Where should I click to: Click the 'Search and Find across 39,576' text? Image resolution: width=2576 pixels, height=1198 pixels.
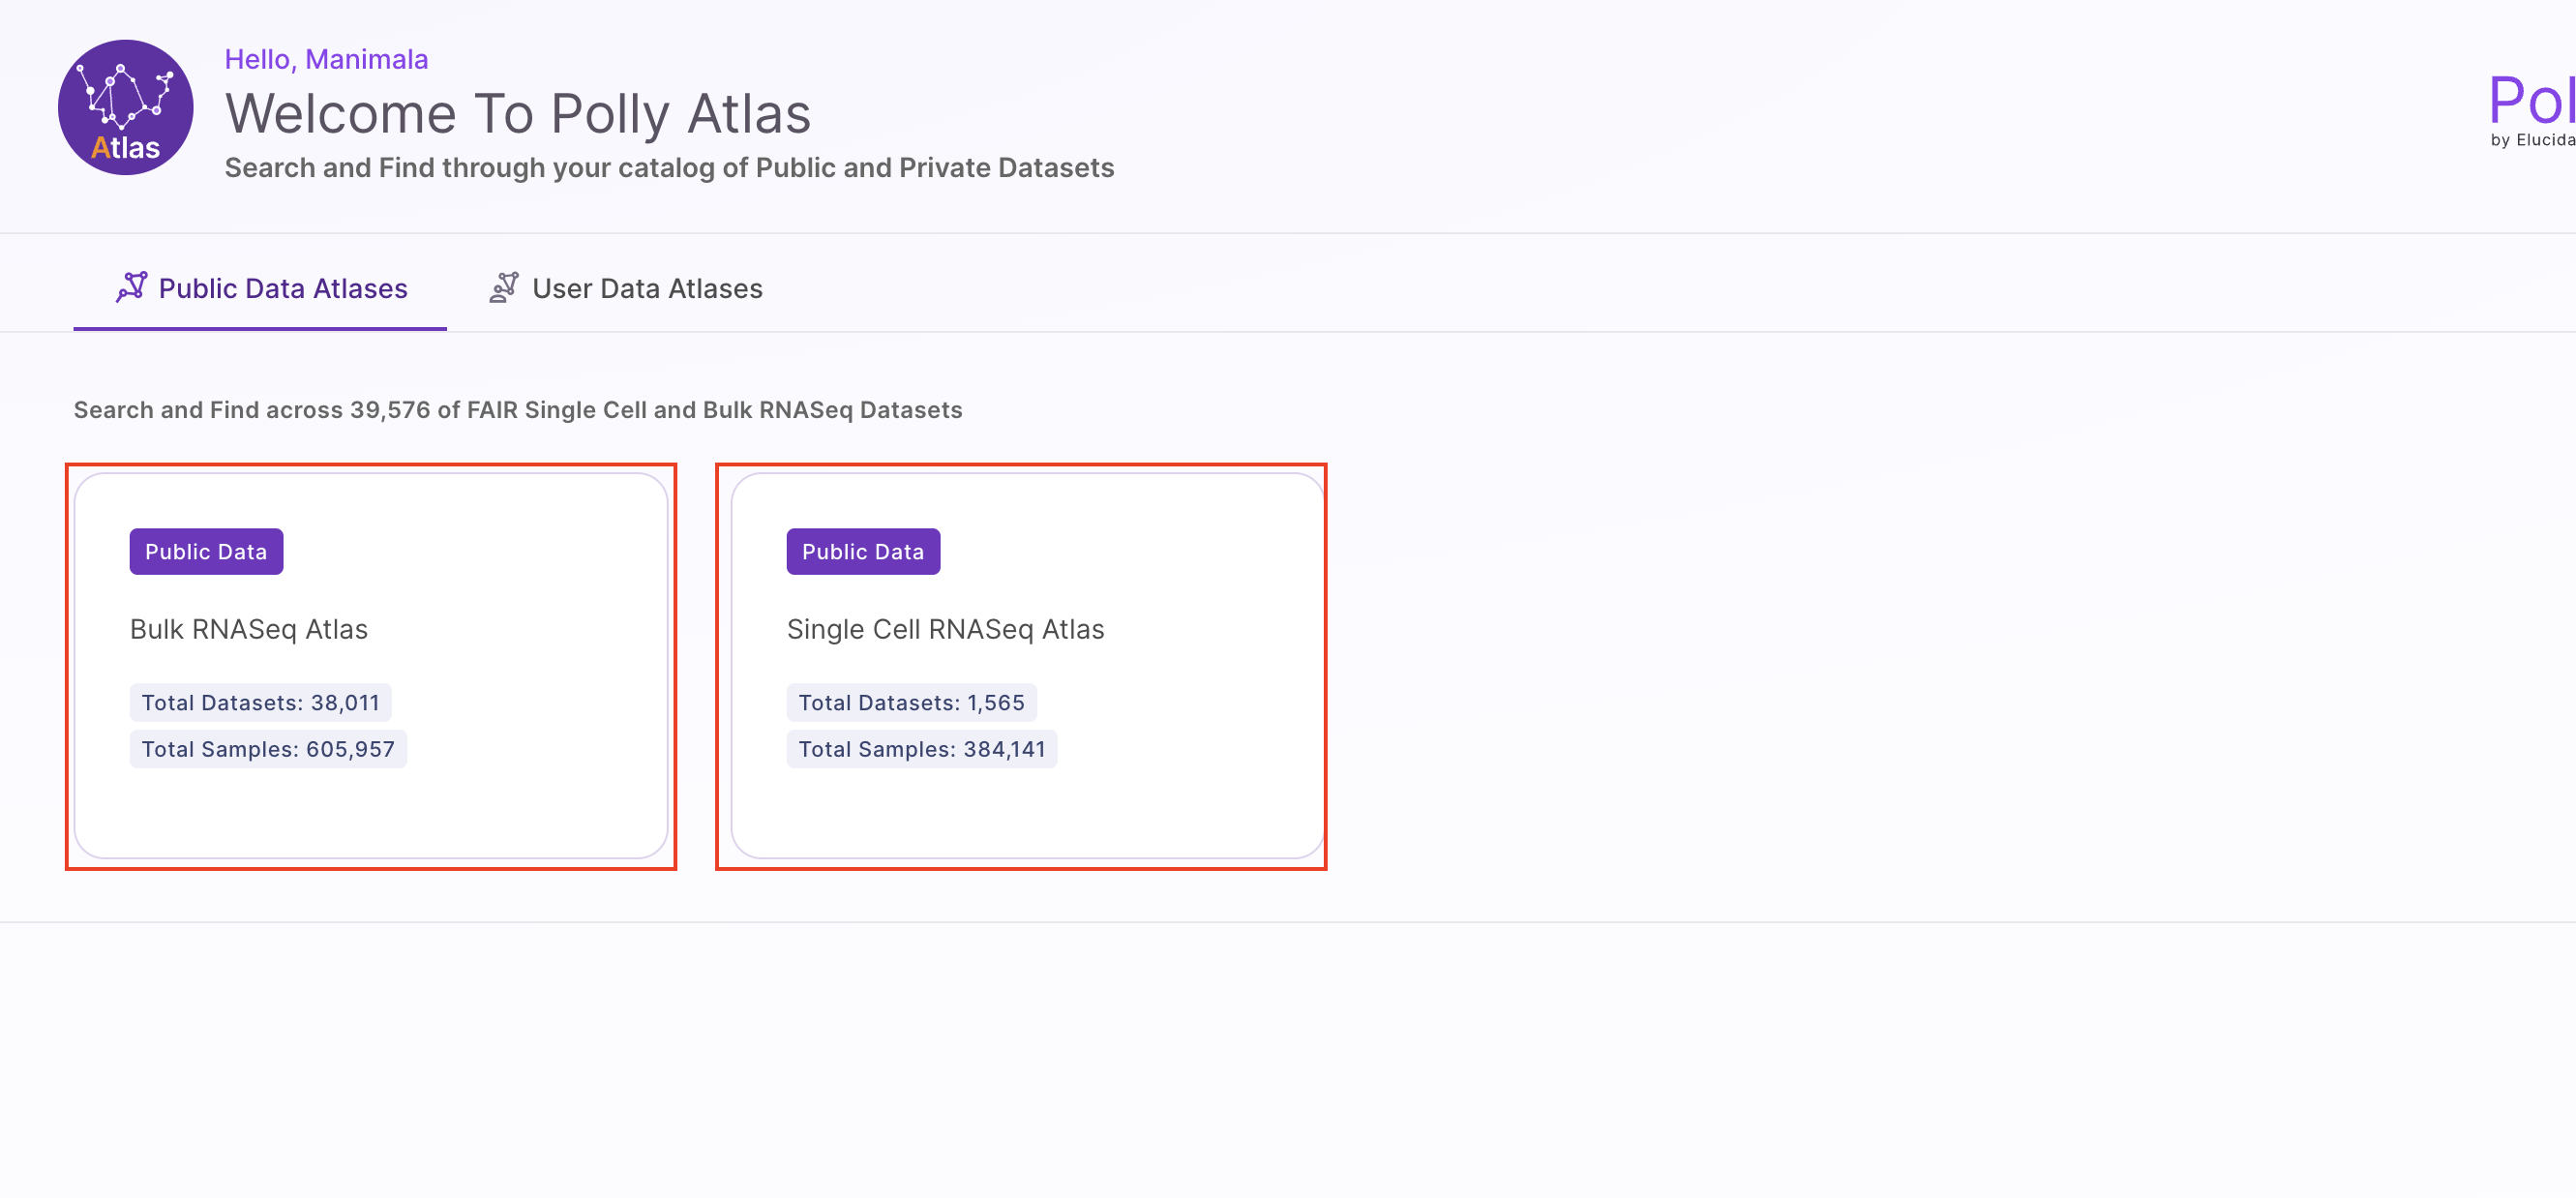[x=517, y=410]
